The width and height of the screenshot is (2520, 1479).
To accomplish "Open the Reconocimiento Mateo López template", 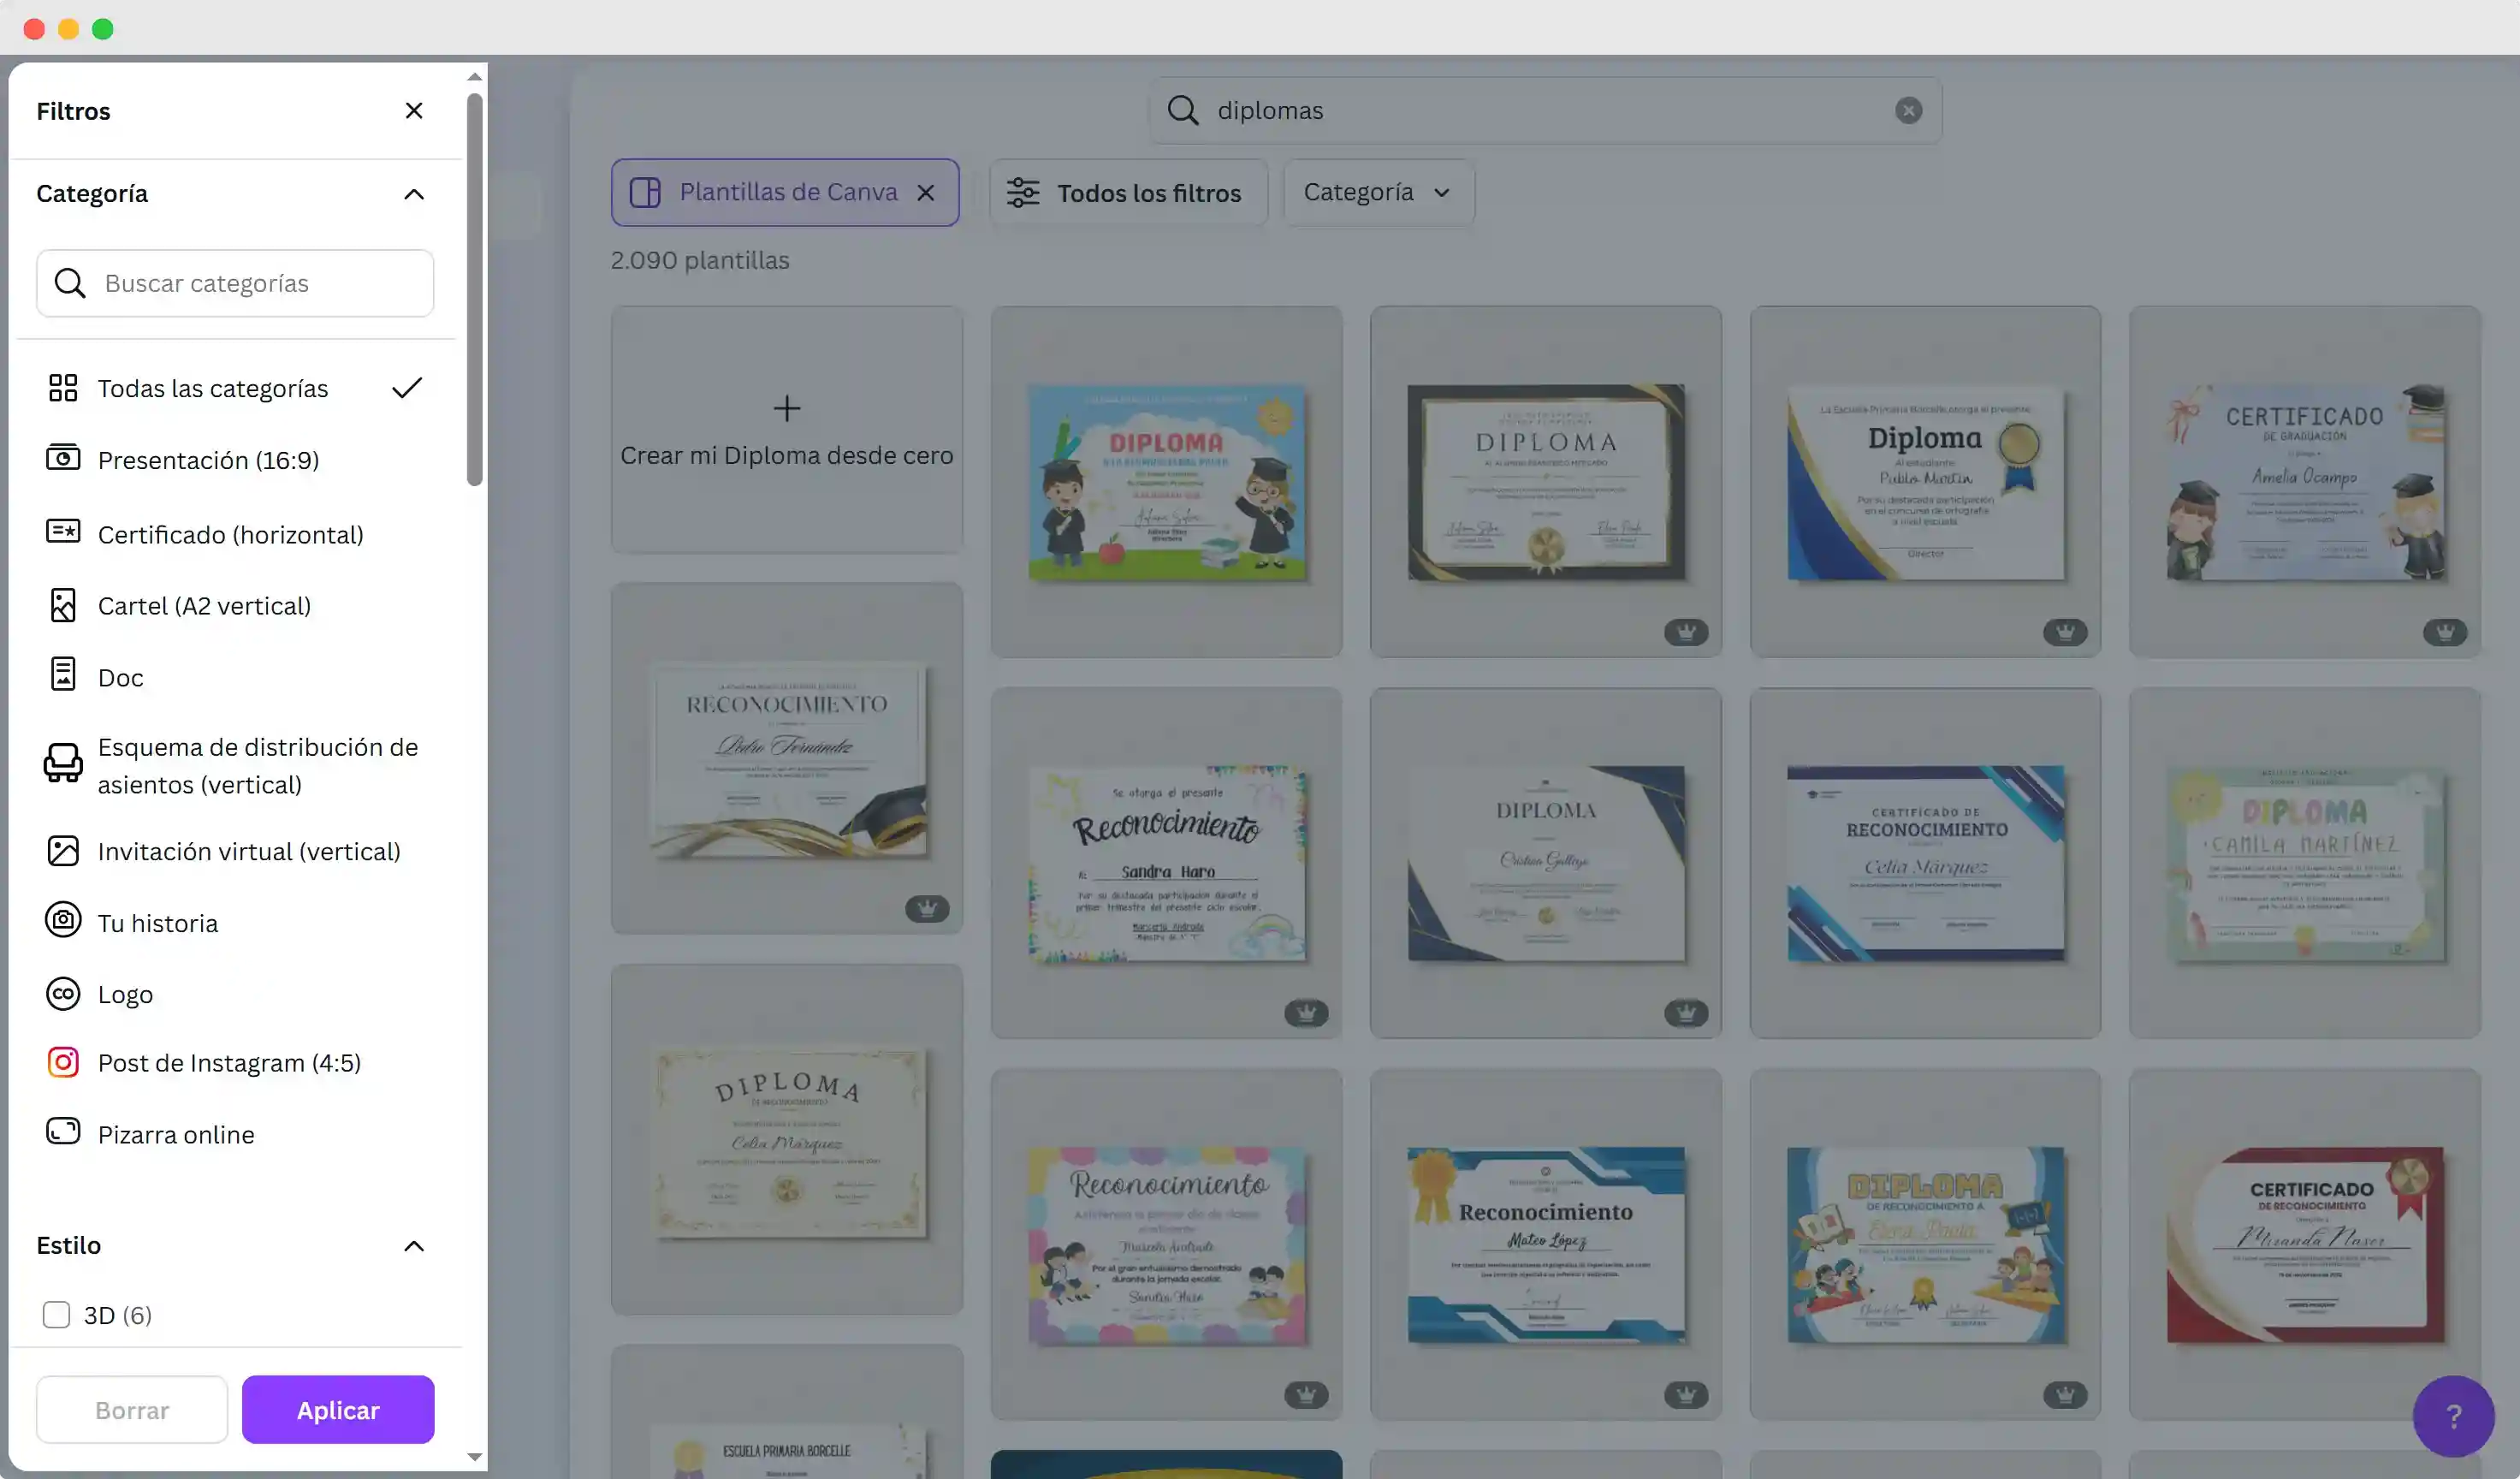I will click(x=1545, y=1244).
